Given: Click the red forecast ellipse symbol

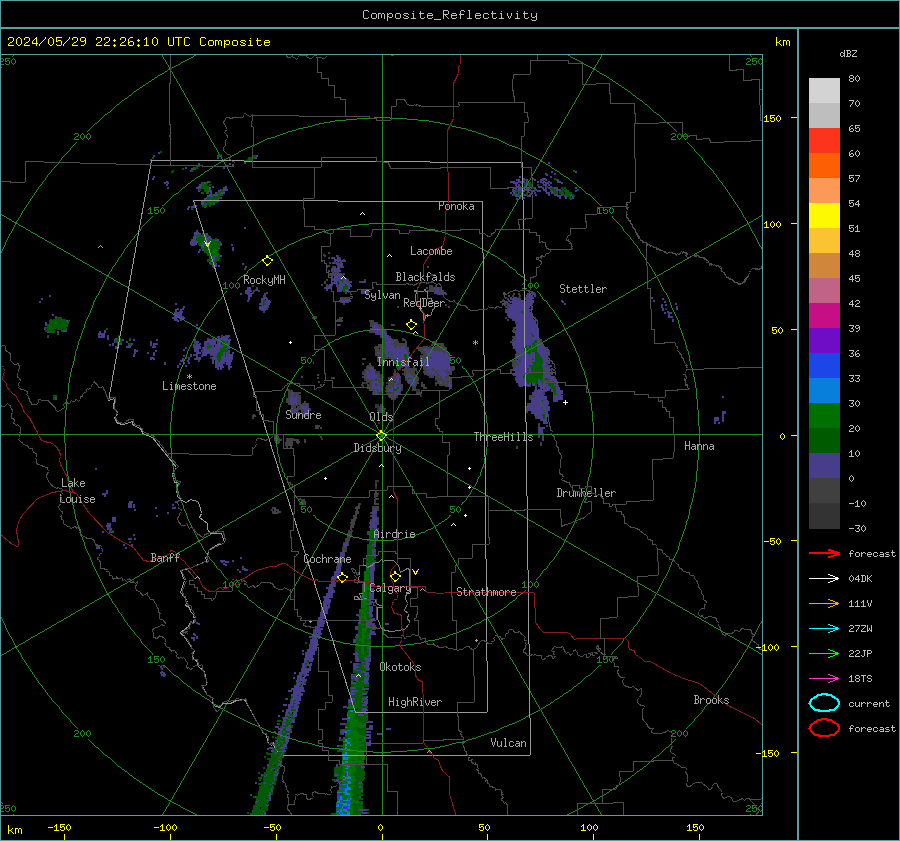Looking at the screenshot, I should click(x=824, y=728).
